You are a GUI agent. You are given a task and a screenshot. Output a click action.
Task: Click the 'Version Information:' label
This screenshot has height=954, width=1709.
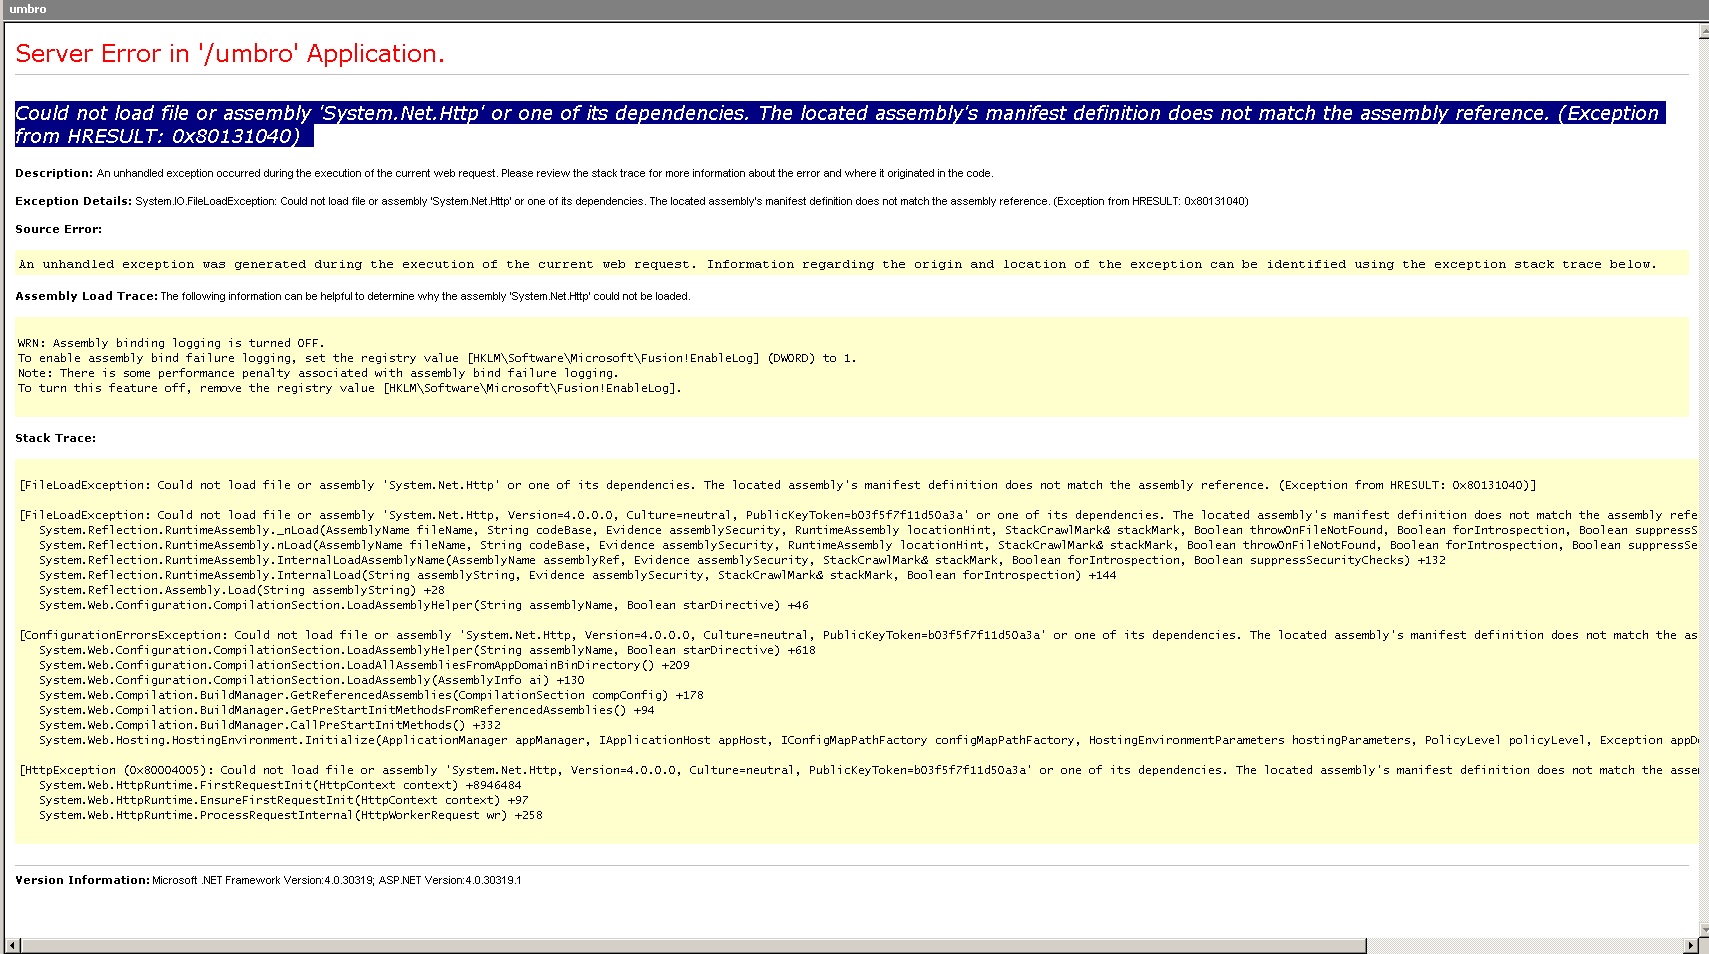[82, 880]
